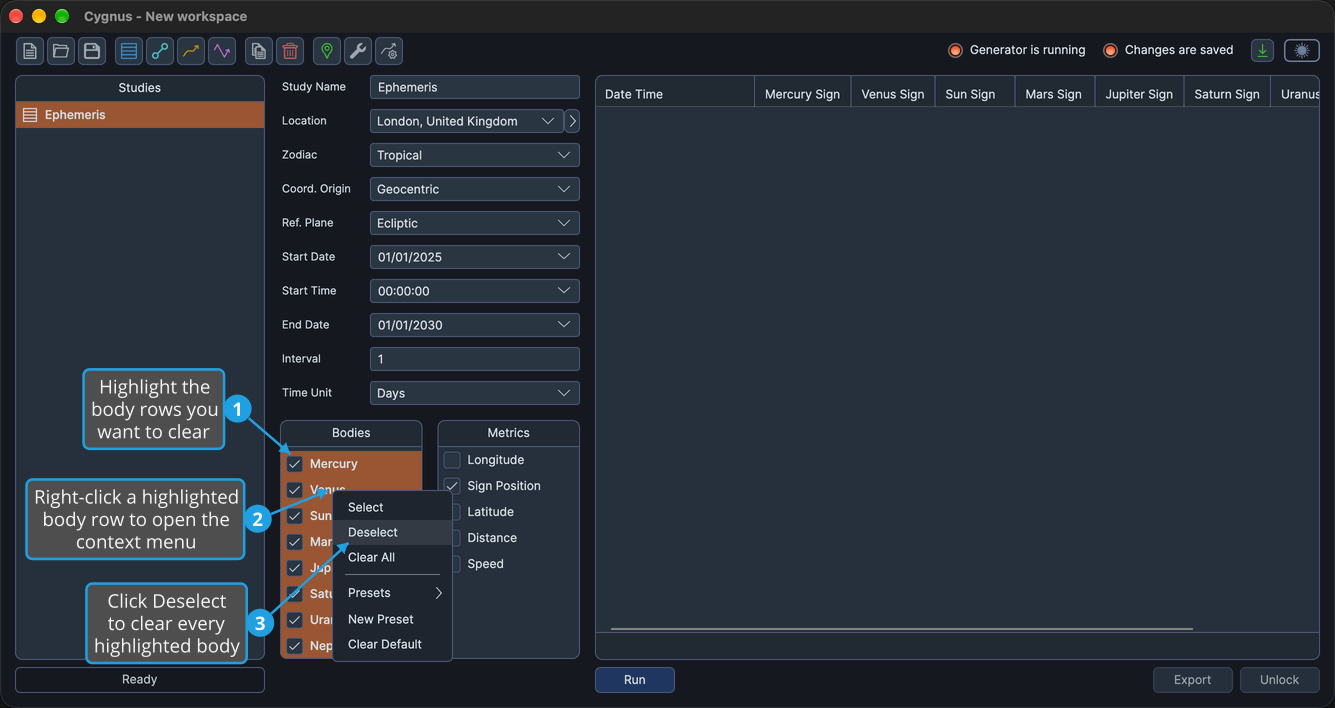Uncheck the Sun body checkbox

[294, 516]
